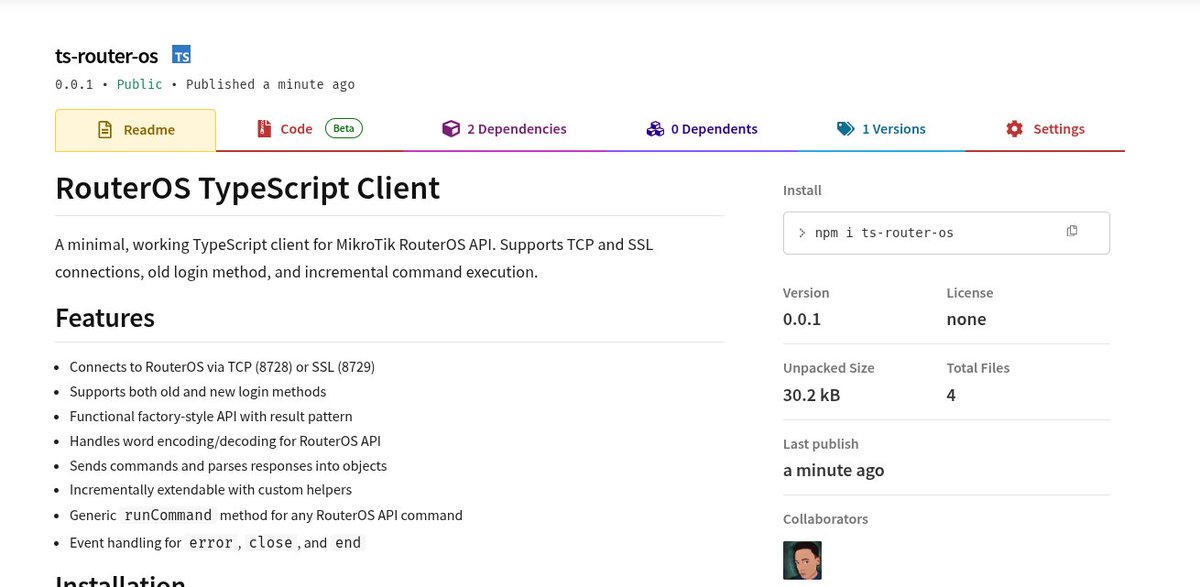Click the end inline code word

[348, 542]
